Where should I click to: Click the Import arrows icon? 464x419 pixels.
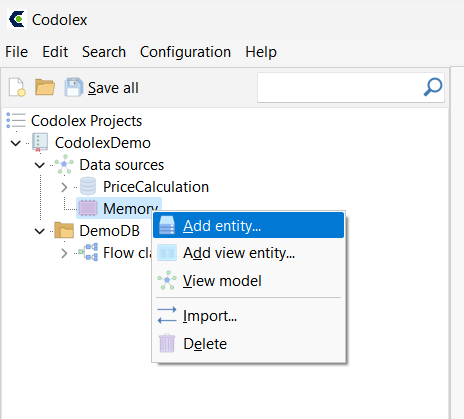click(x=167, y=315)
